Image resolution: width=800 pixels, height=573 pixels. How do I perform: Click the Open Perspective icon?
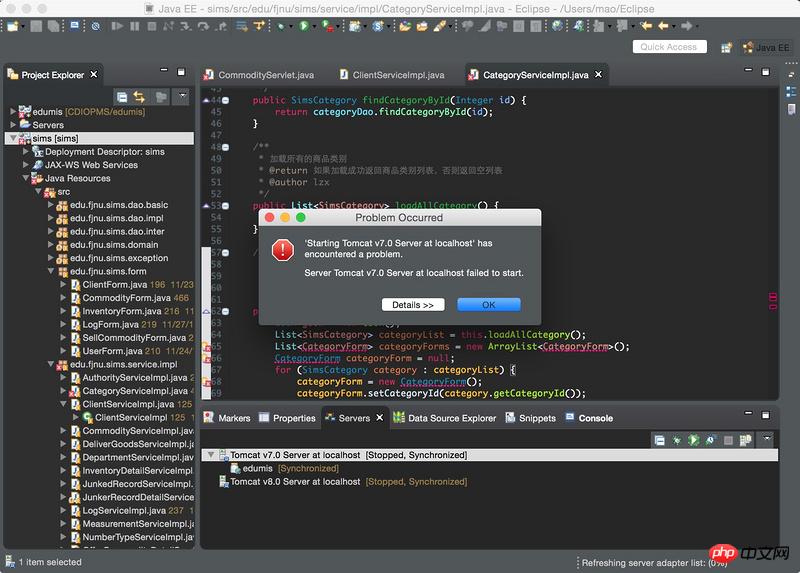point(724,47)
